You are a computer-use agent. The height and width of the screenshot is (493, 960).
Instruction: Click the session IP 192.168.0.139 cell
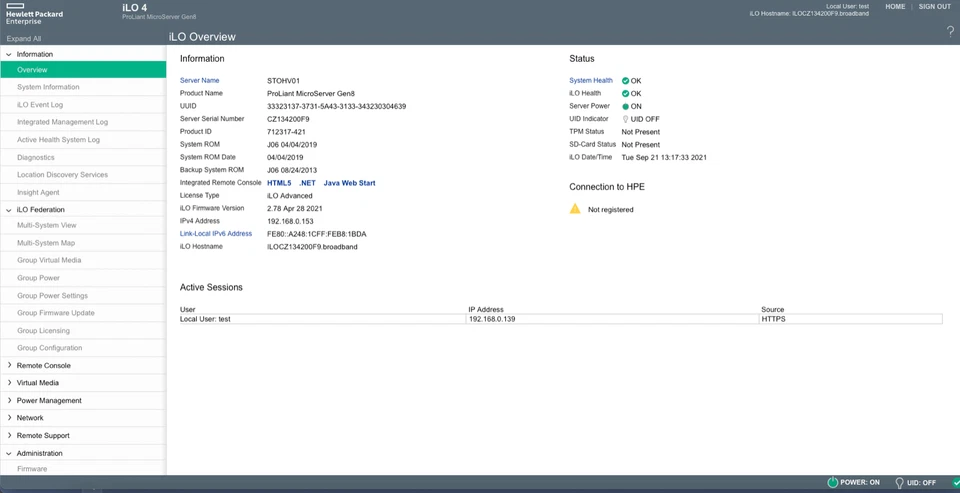(x=612, y=319)
